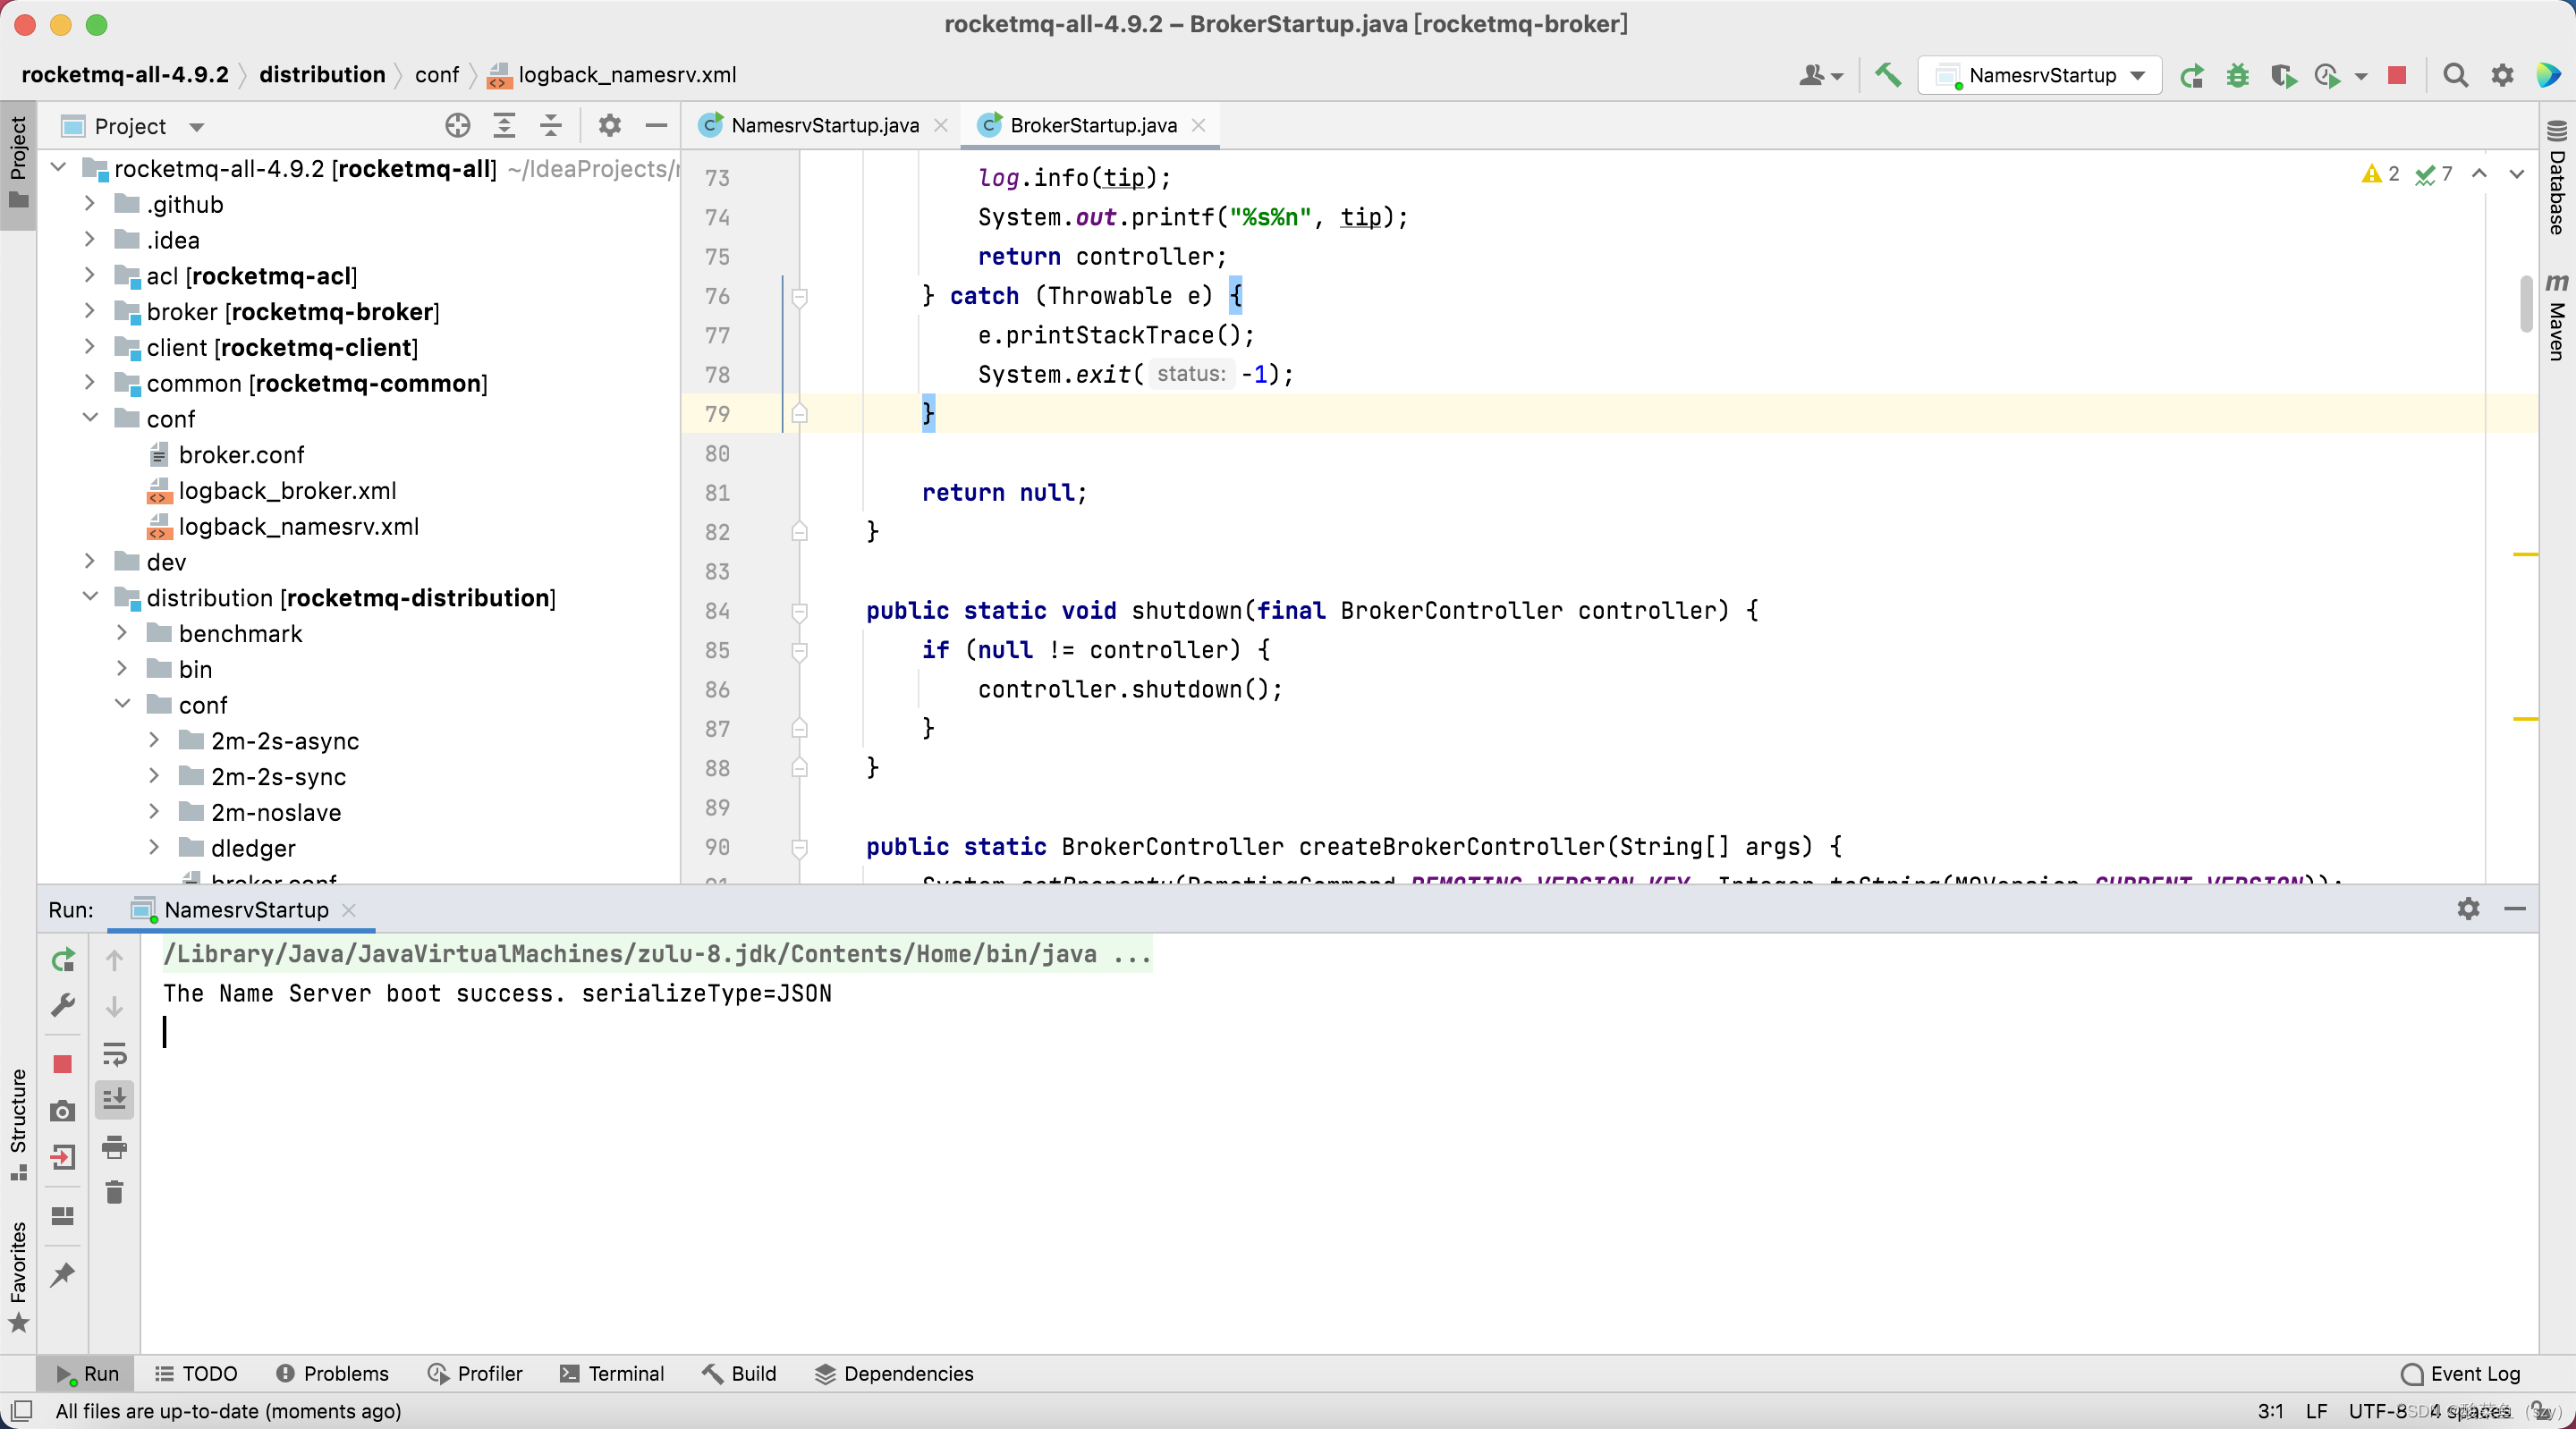2576x1429 pixels.
Task: Toggle the Project tool window stripe button
Action: (18, 160)
